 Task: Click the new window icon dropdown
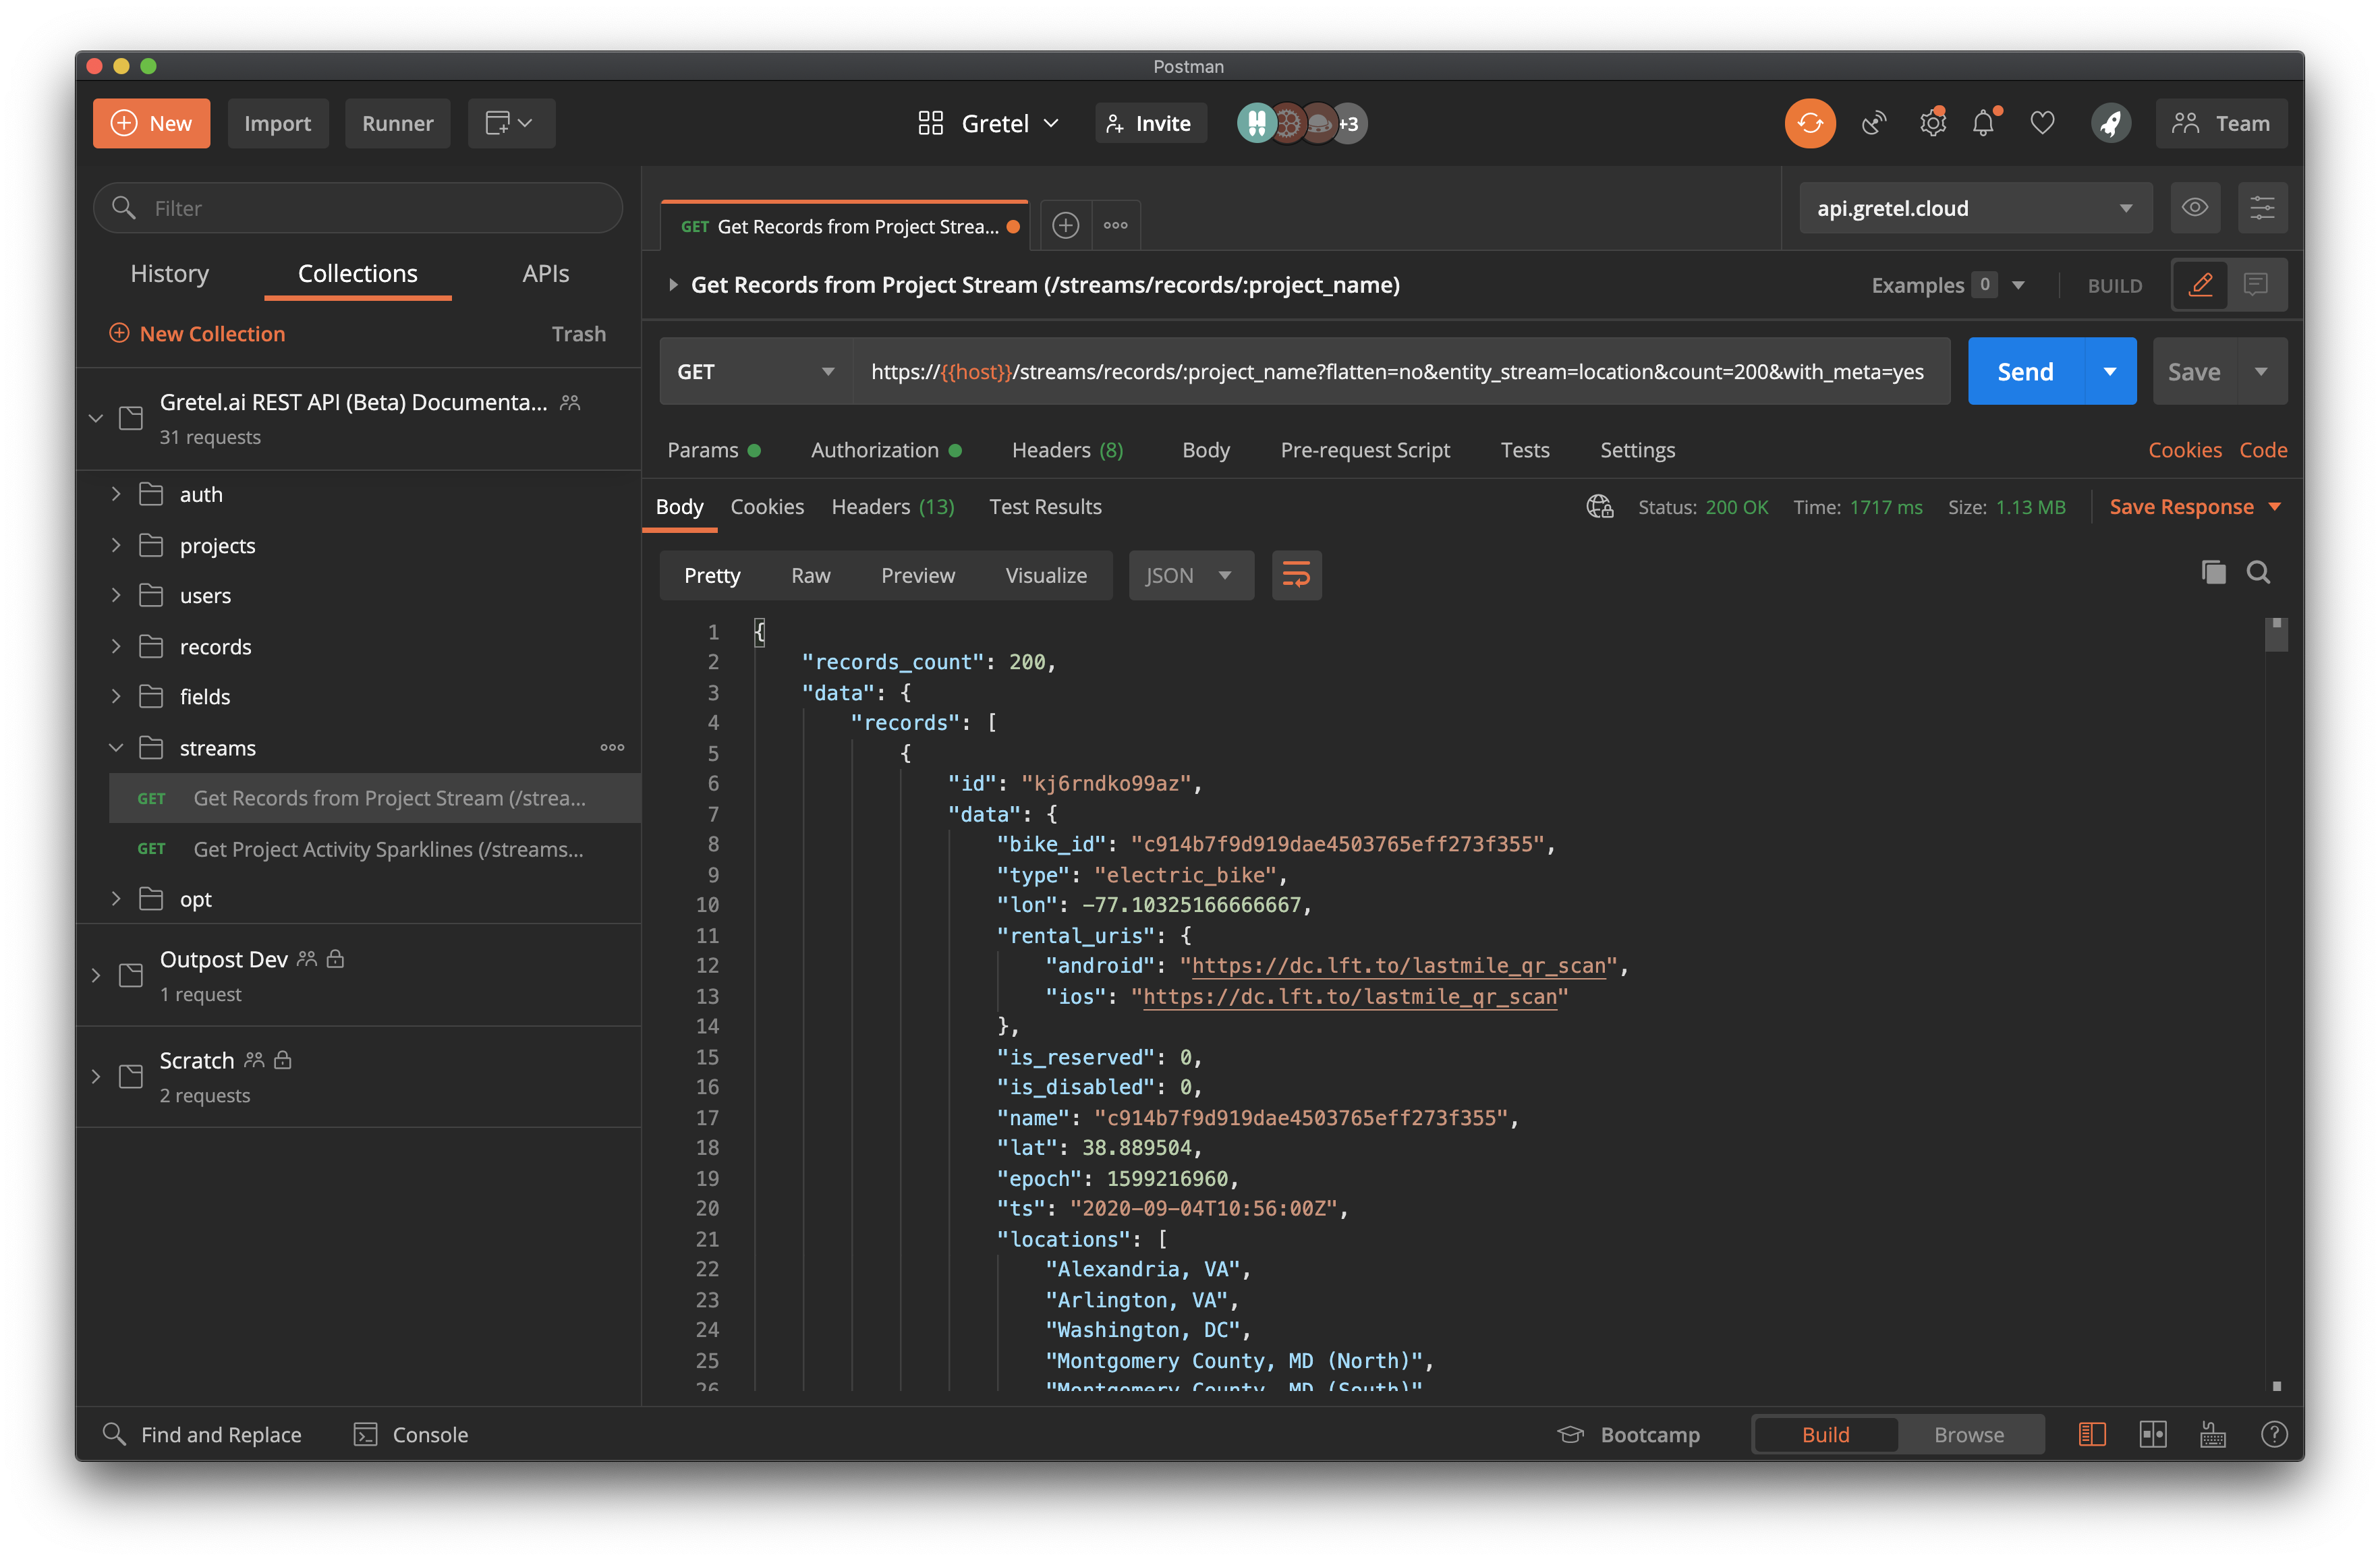coord(509,123)
